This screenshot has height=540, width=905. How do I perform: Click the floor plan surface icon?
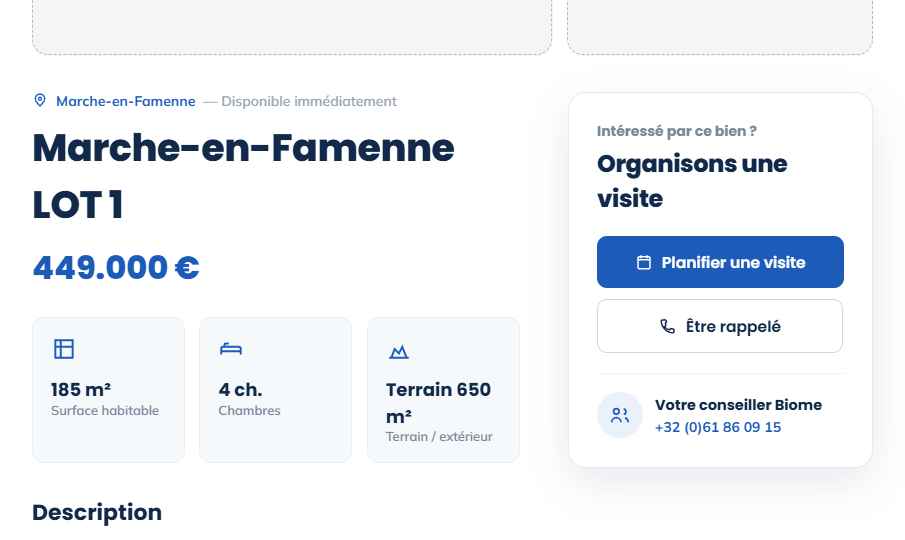pyautogui.click(x=64, y=349)
